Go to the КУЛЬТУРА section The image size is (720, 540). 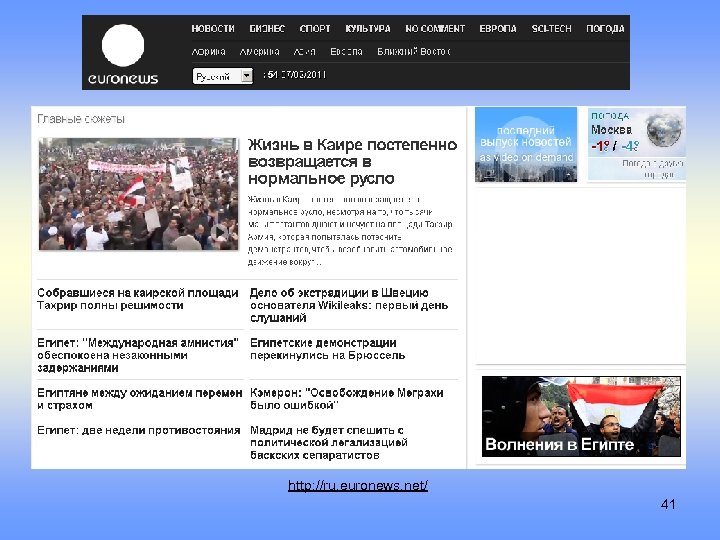pyautogui.click(x=368, y=28)
